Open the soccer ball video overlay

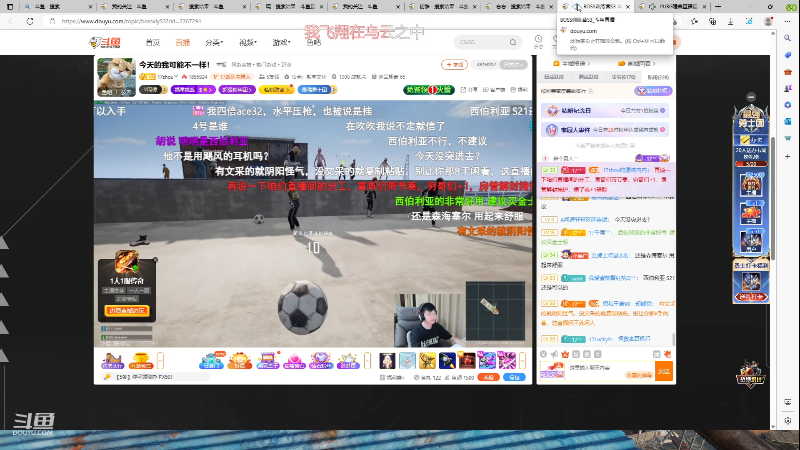point(303,307)
